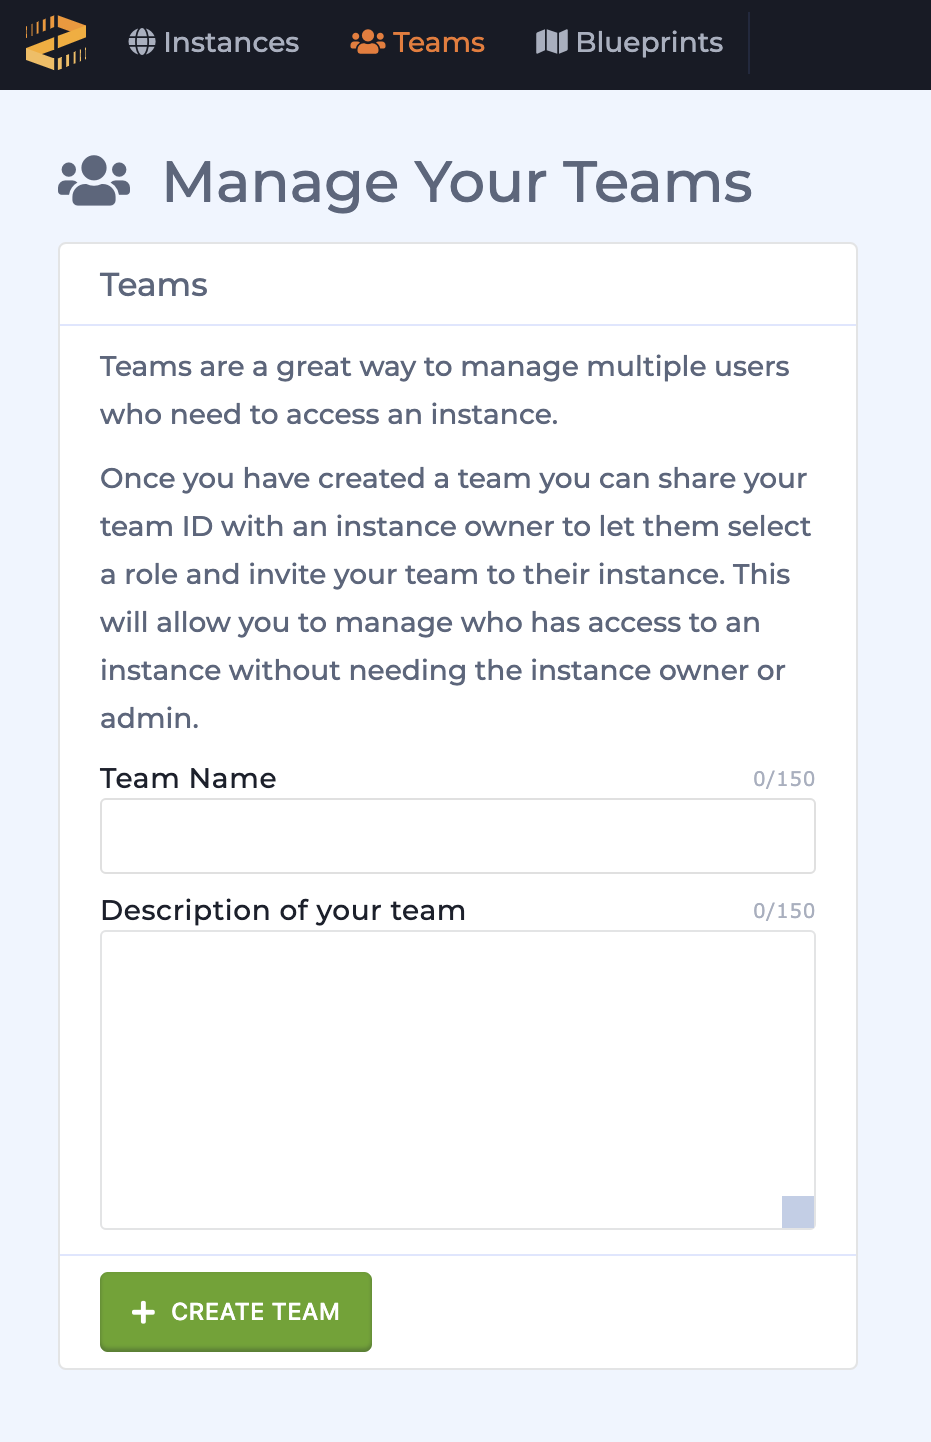Focus the Team Name input field
This screenshot has height=1442, width=931.
pyautogui.click(x=458, y=836)
